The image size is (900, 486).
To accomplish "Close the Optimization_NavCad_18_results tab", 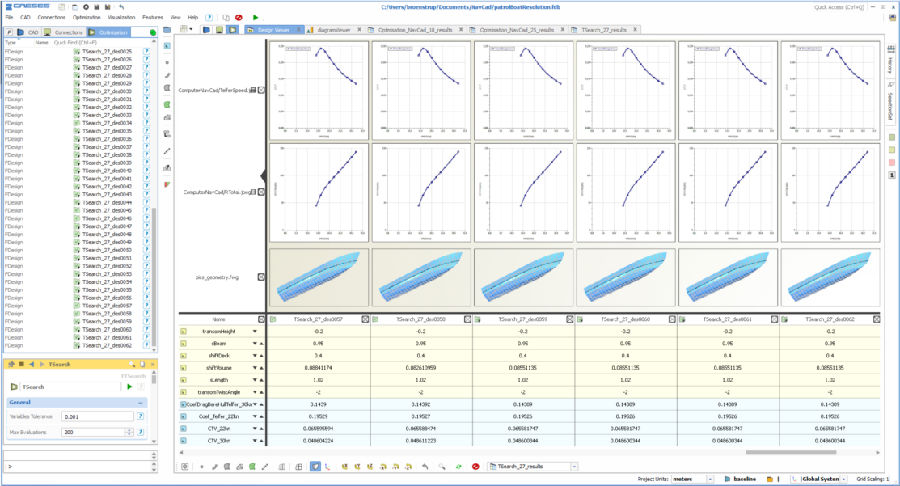I will click(461, 29).
